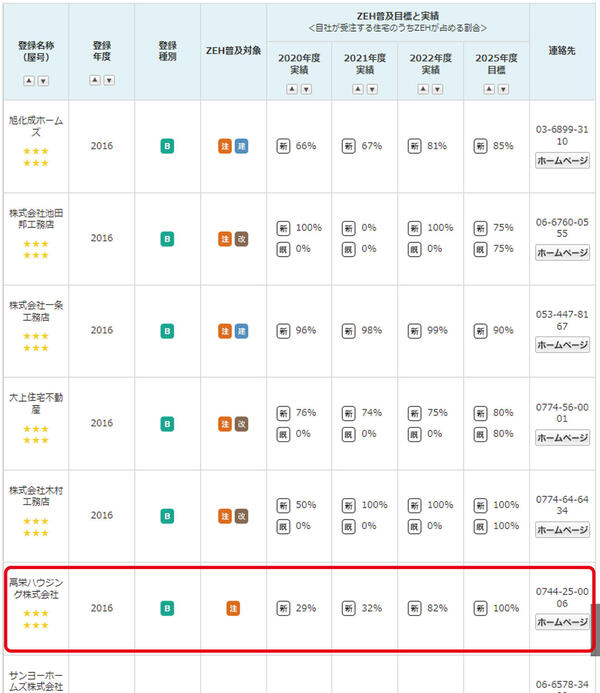This screenshot has height=693, width=600.
Task: Sort 登録年度 column ascending
Action: click(x=95, y=80)
